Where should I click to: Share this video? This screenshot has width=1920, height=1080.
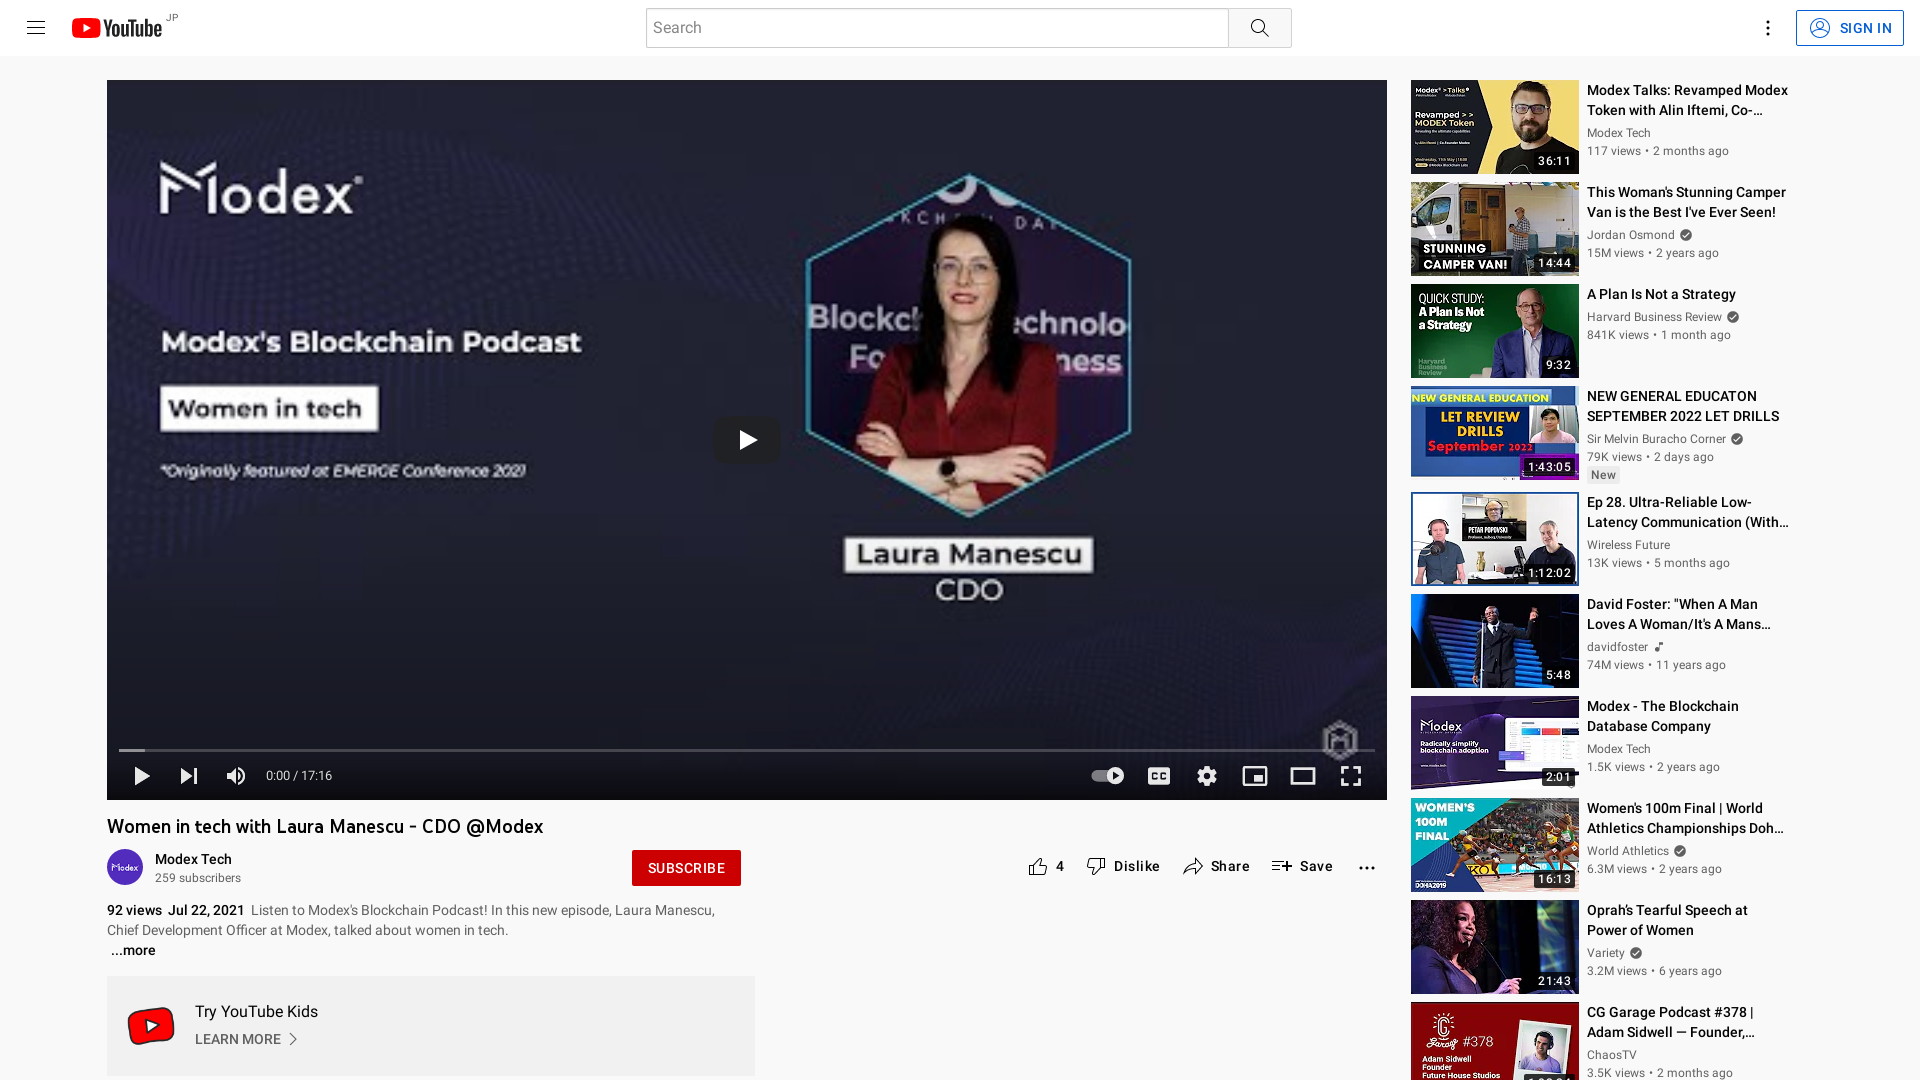[1216, 867]
